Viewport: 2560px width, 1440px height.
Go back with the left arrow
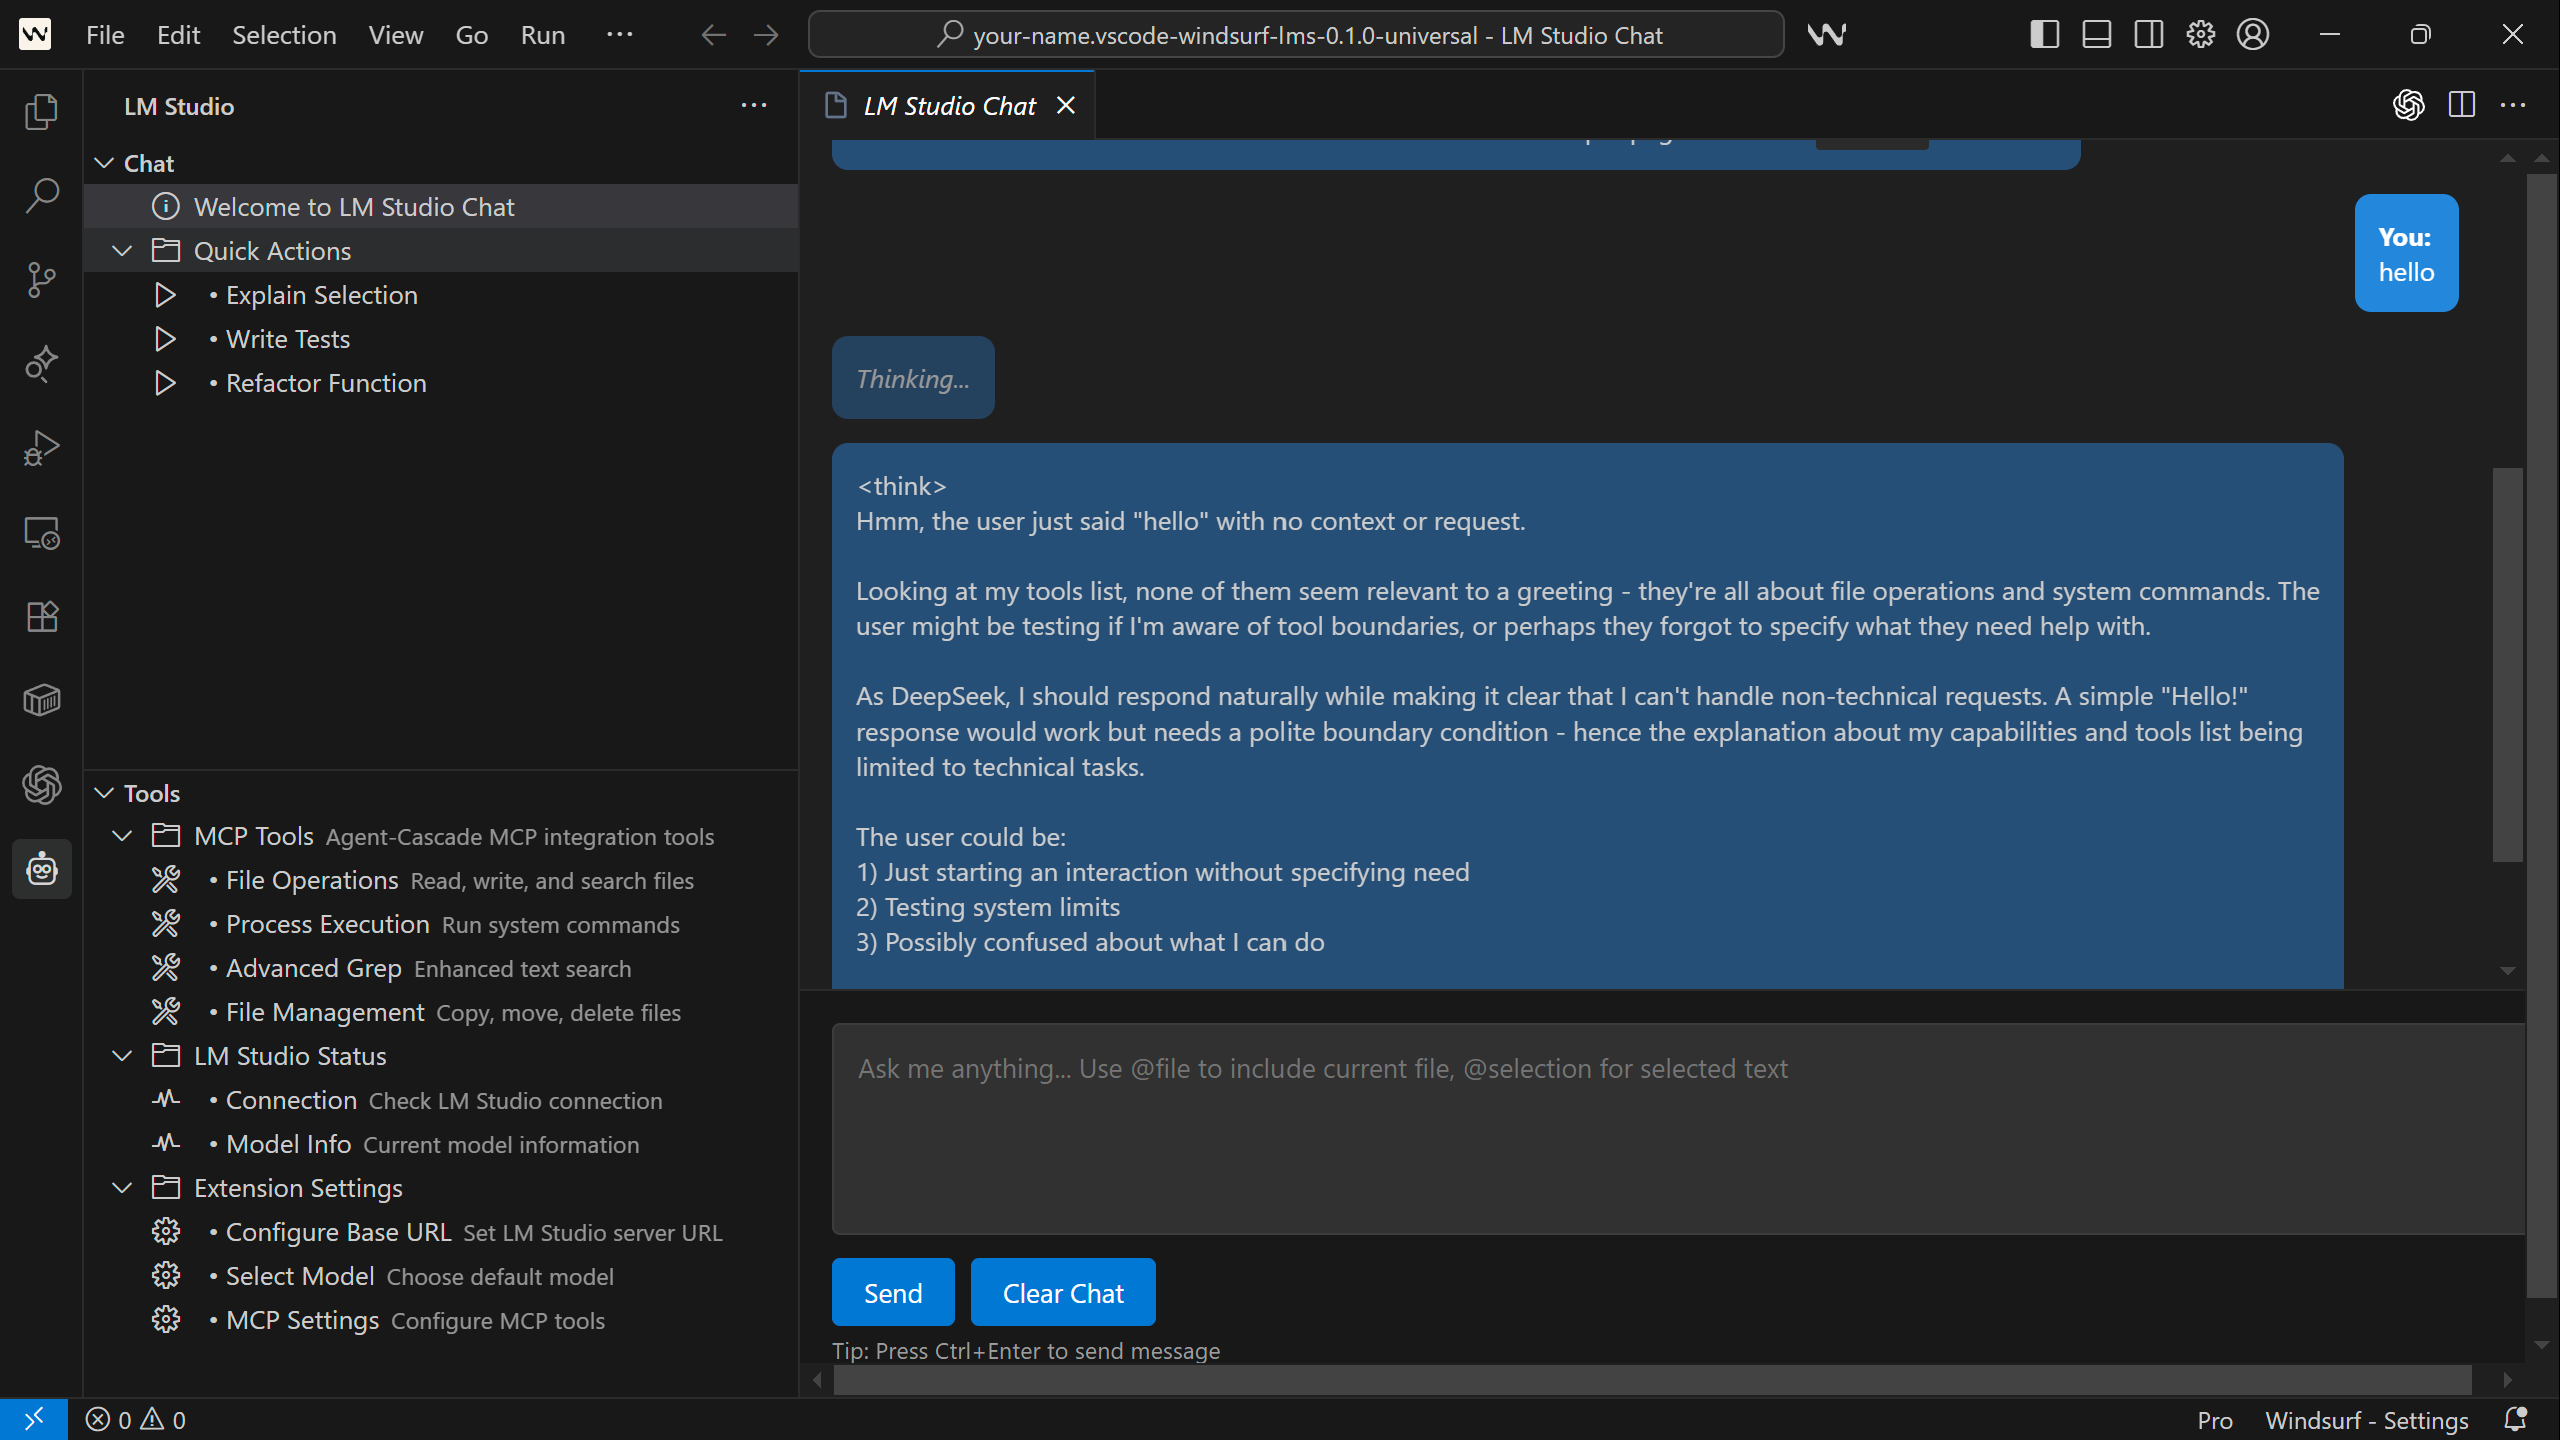pos(713,35)
